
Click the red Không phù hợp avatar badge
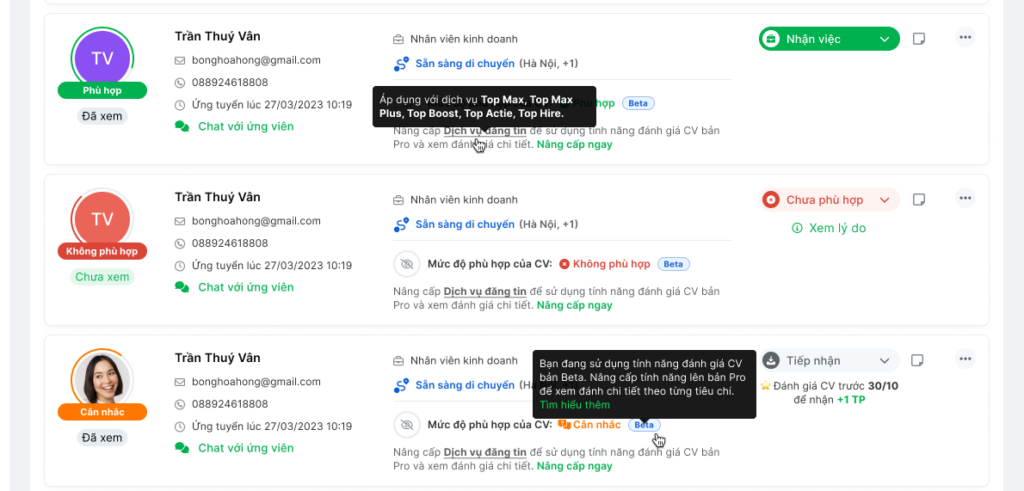102,251
